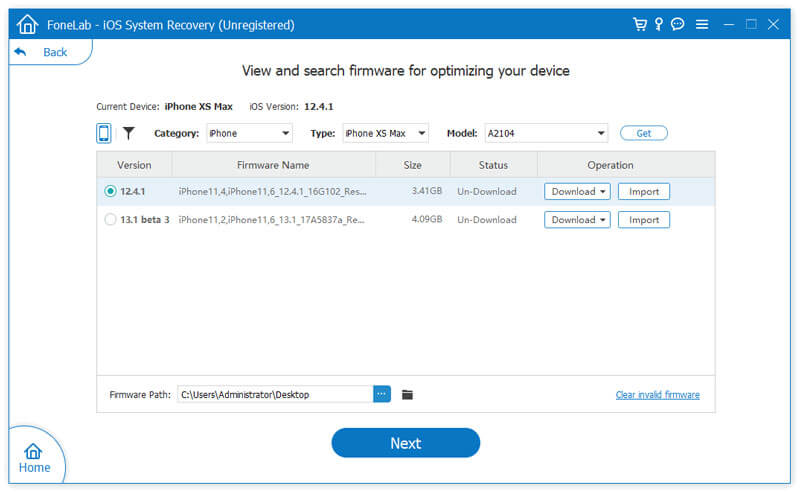Click the Version column header
This screenshot has width=800, height=493.
[x=134, y=165]
